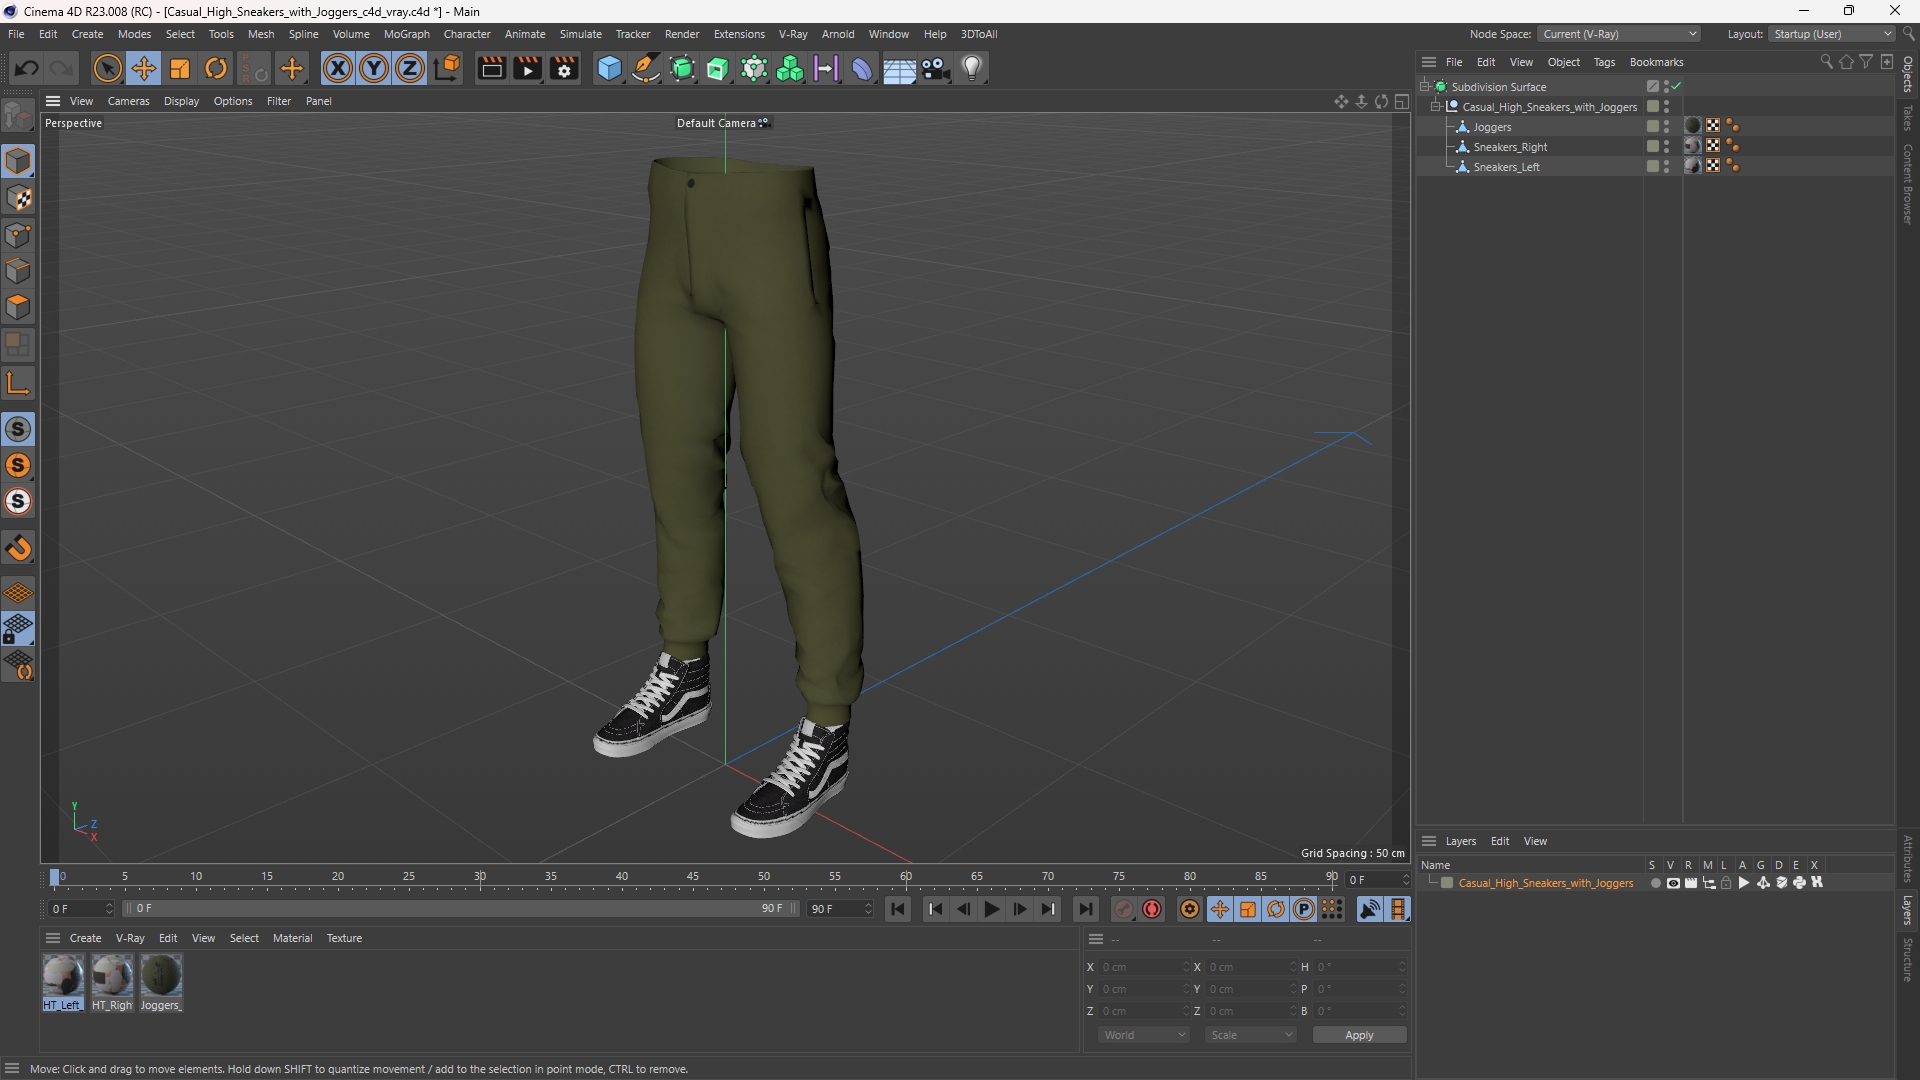Viewport: 1920px width, 1080px height.
Task: Click Render View clapperboard icon
Action: click(x=491, y=68)
